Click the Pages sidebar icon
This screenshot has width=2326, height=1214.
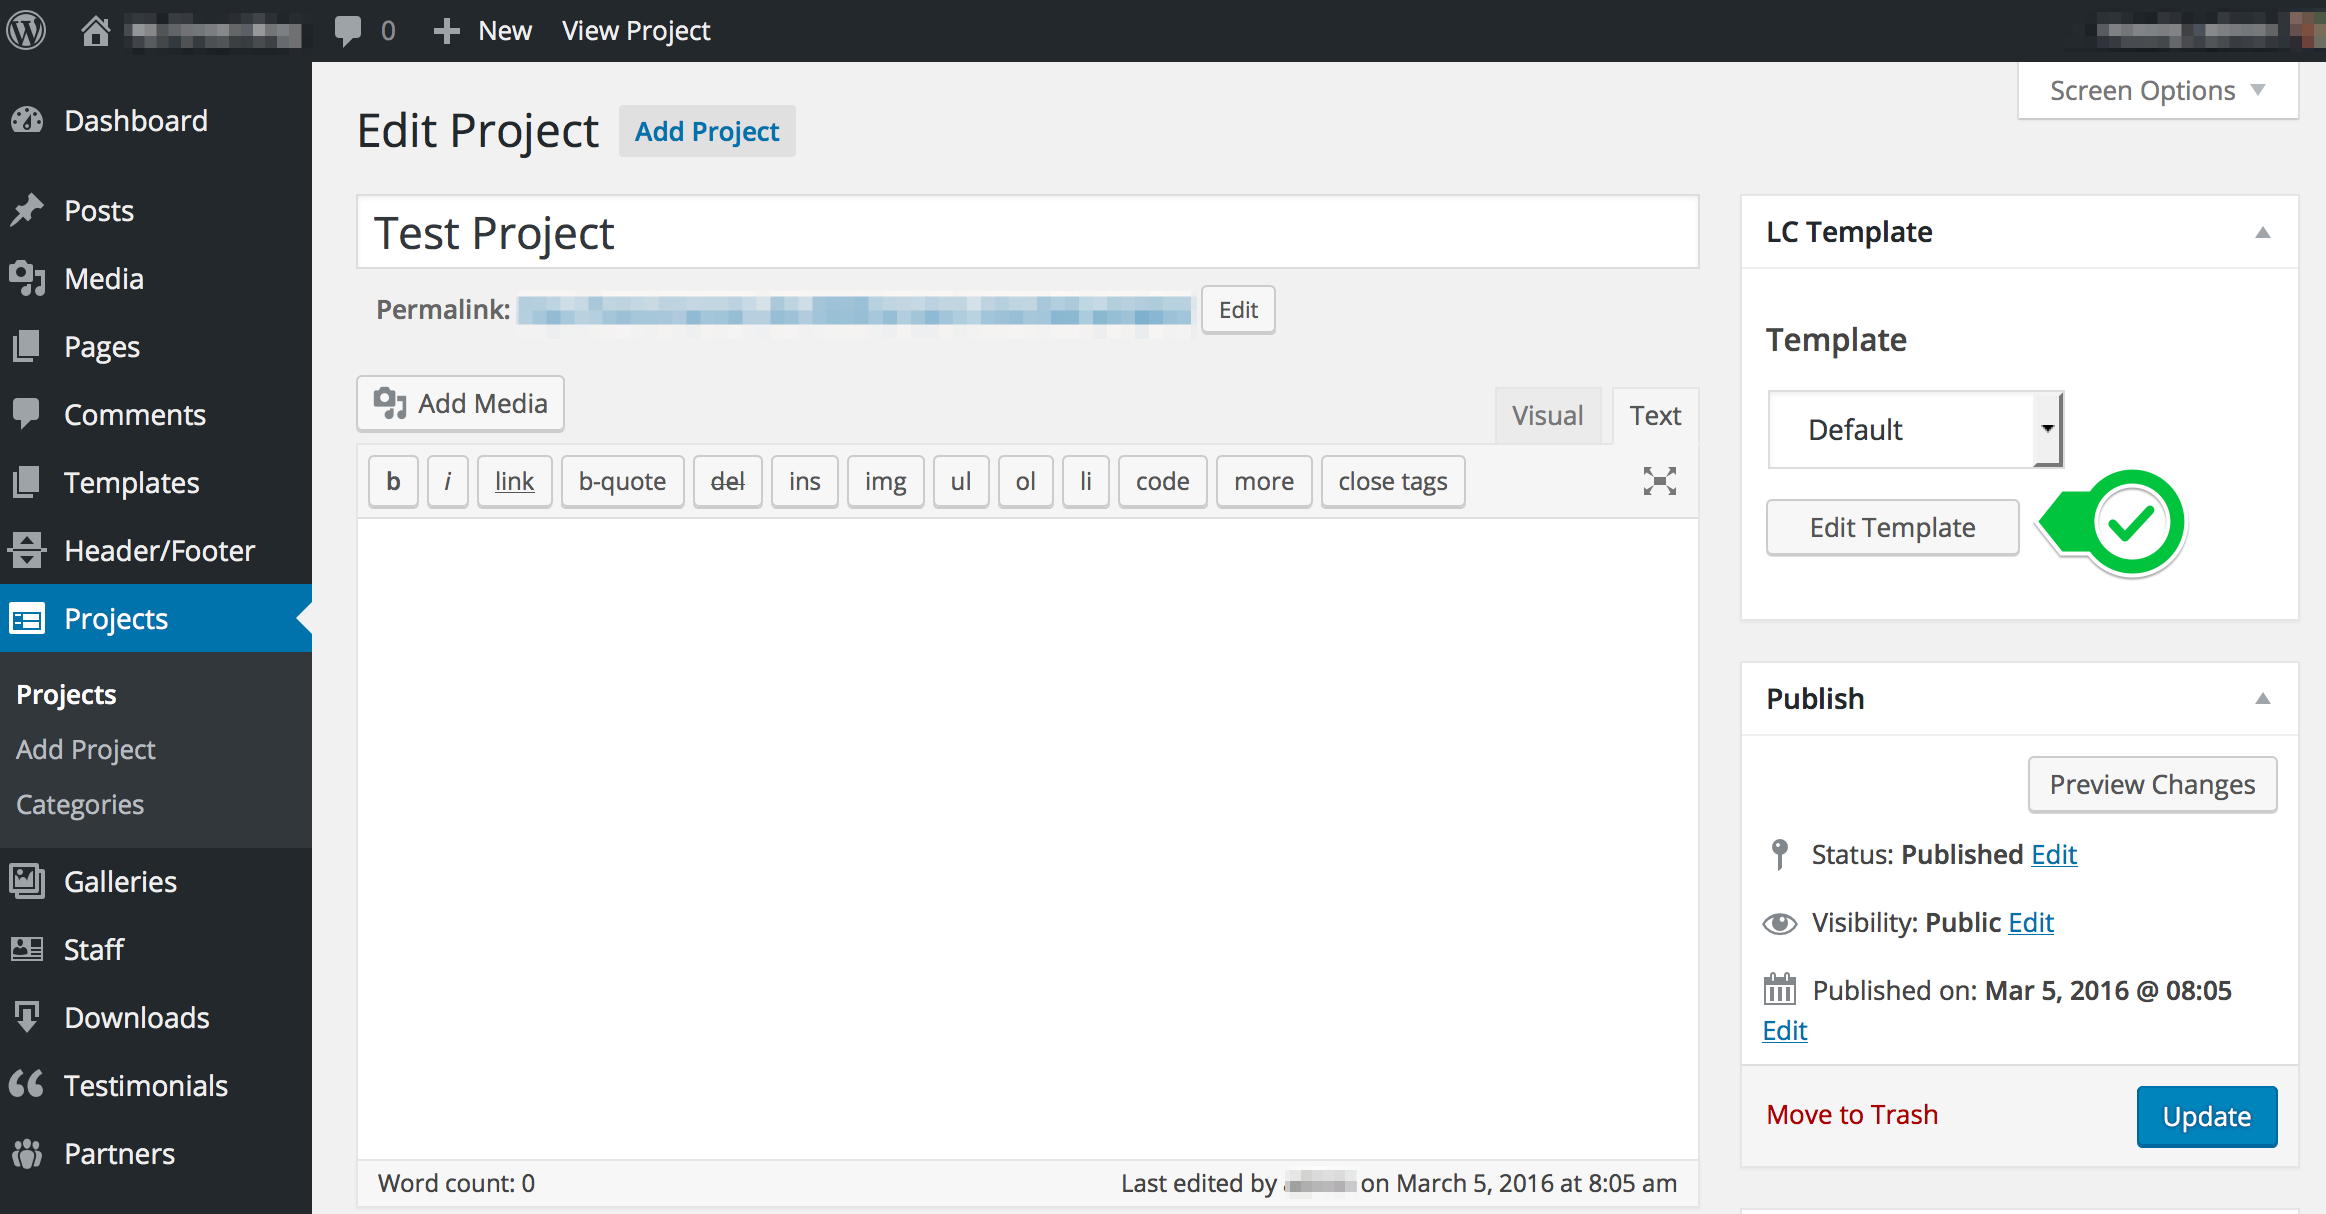tap(28, 346)
